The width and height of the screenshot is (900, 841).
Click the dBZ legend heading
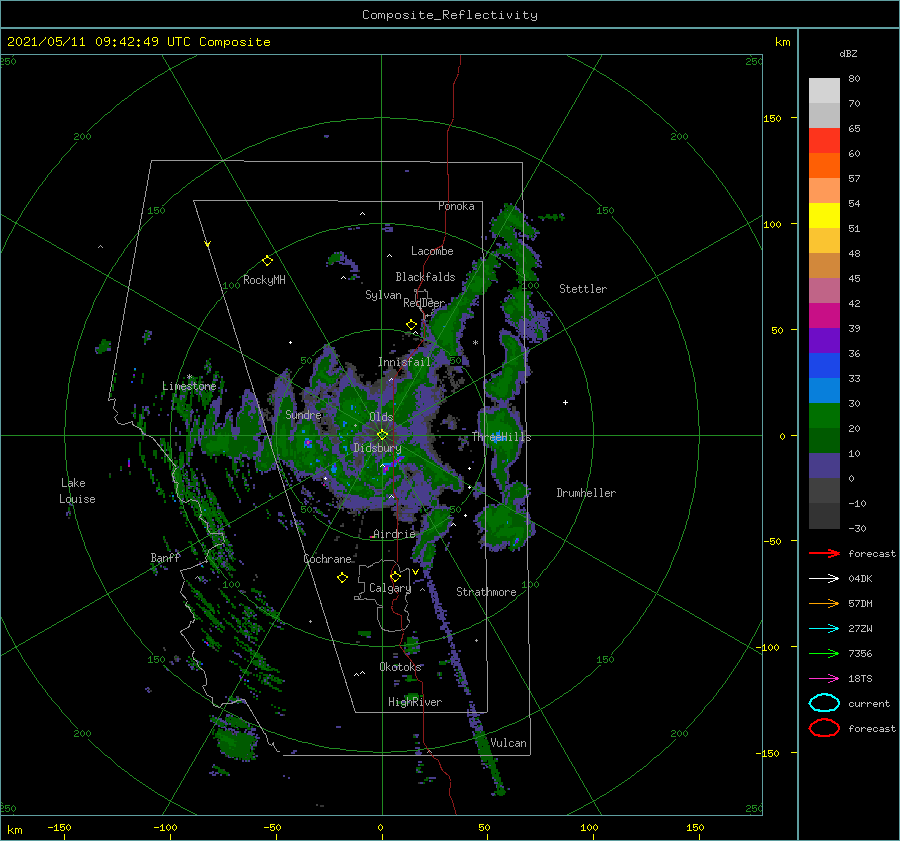(848, 53)
